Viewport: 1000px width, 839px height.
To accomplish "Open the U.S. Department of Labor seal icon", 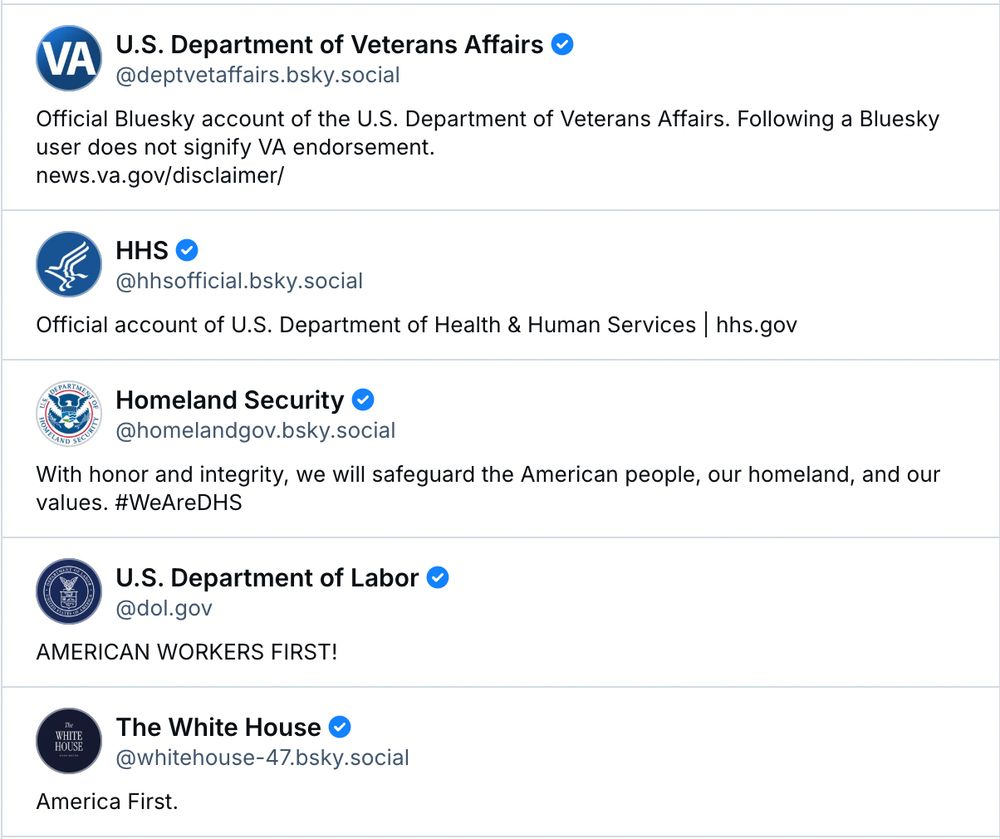I will [68, 591].
